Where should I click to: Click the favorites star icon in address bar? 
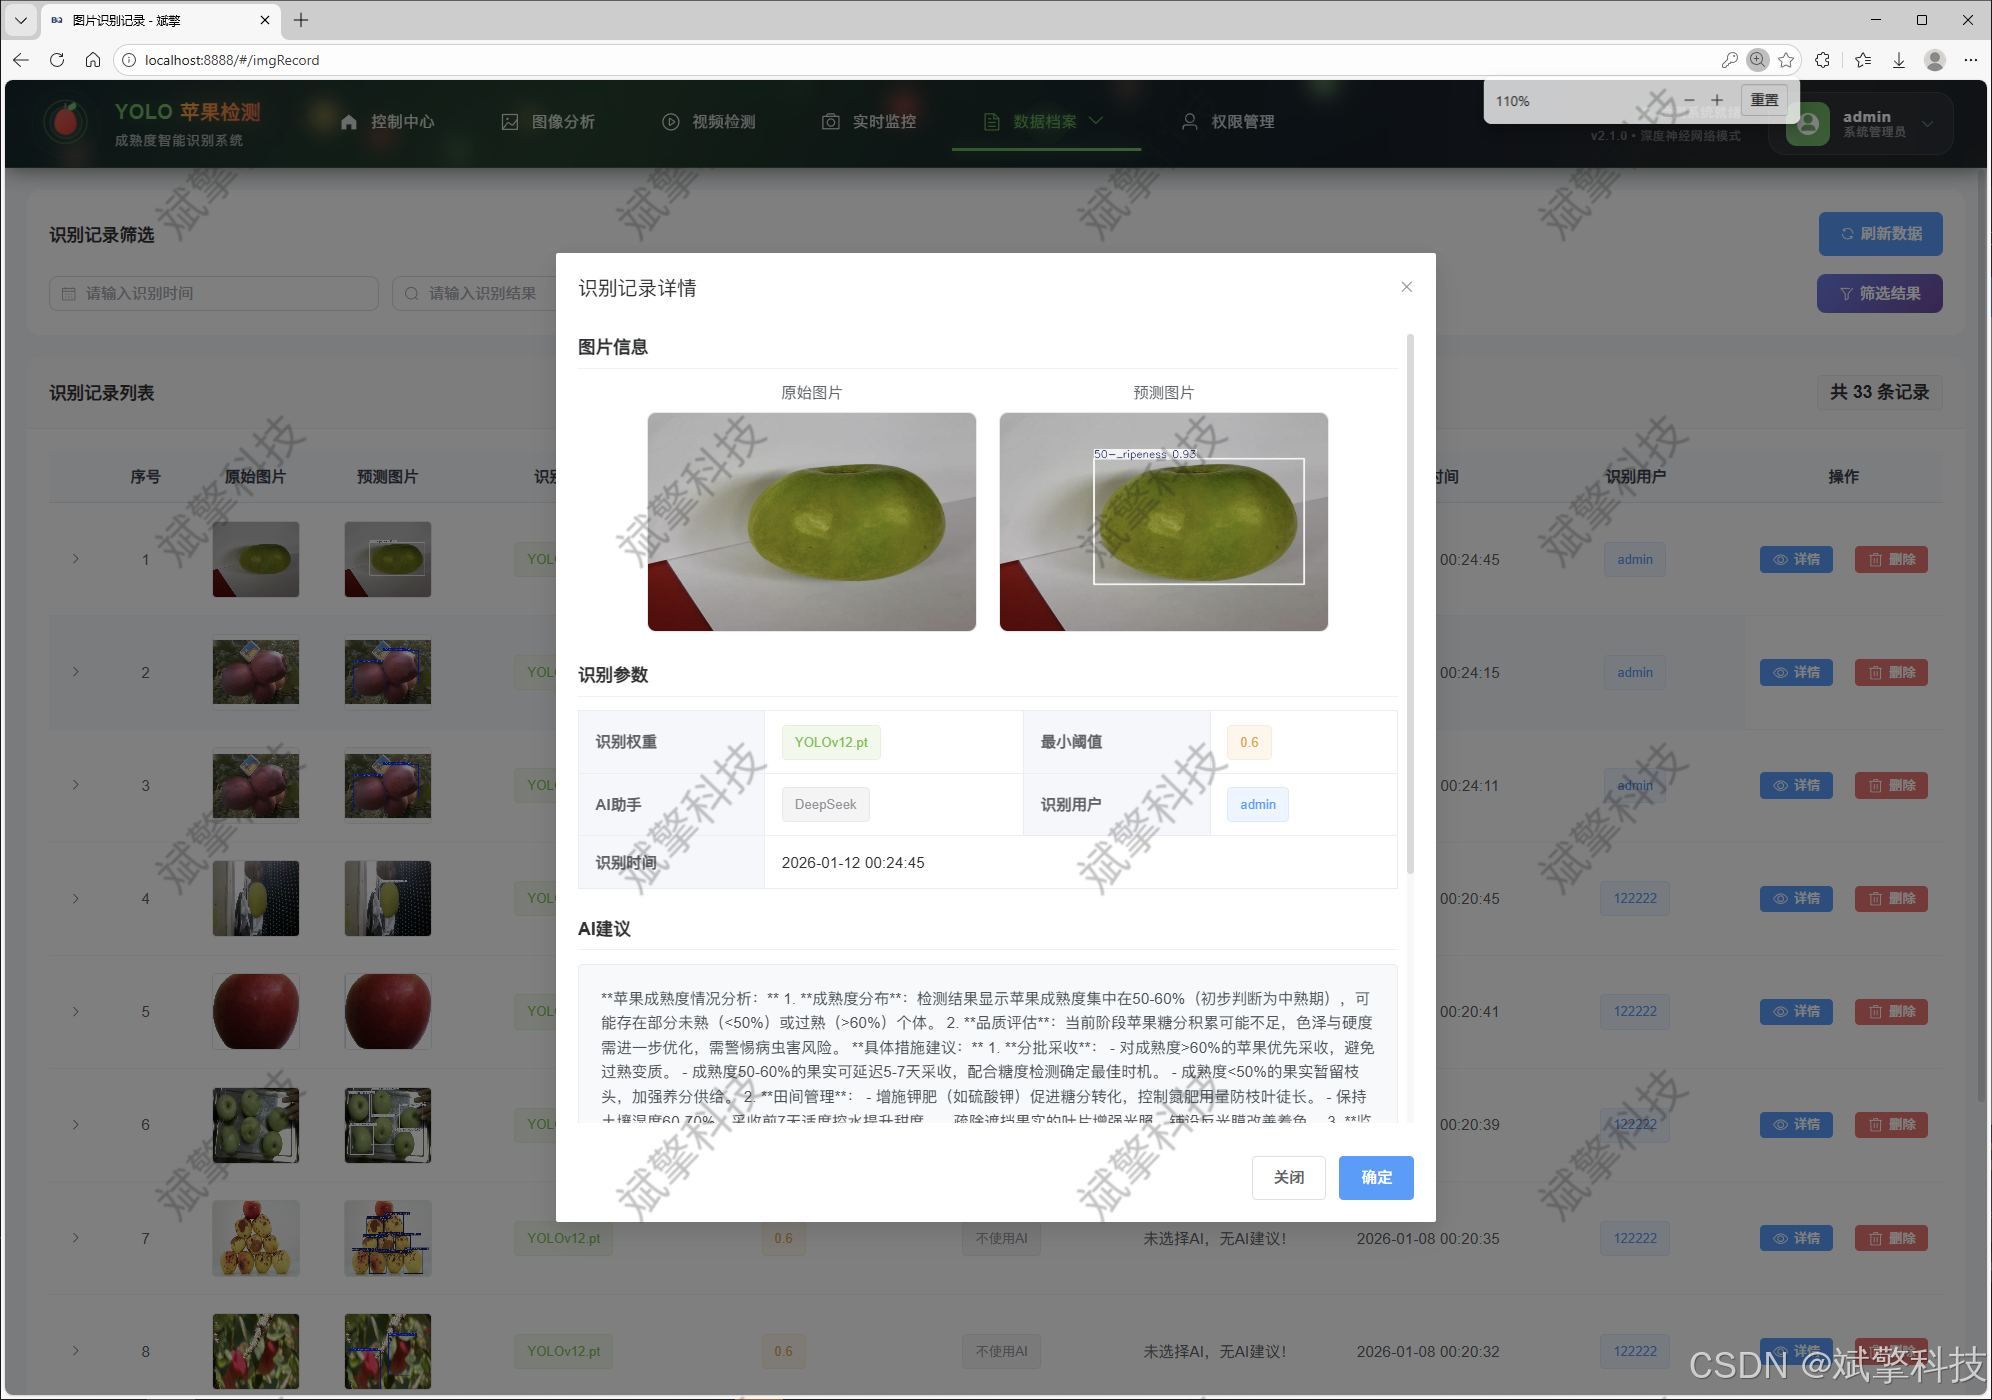click(1786, 60)
